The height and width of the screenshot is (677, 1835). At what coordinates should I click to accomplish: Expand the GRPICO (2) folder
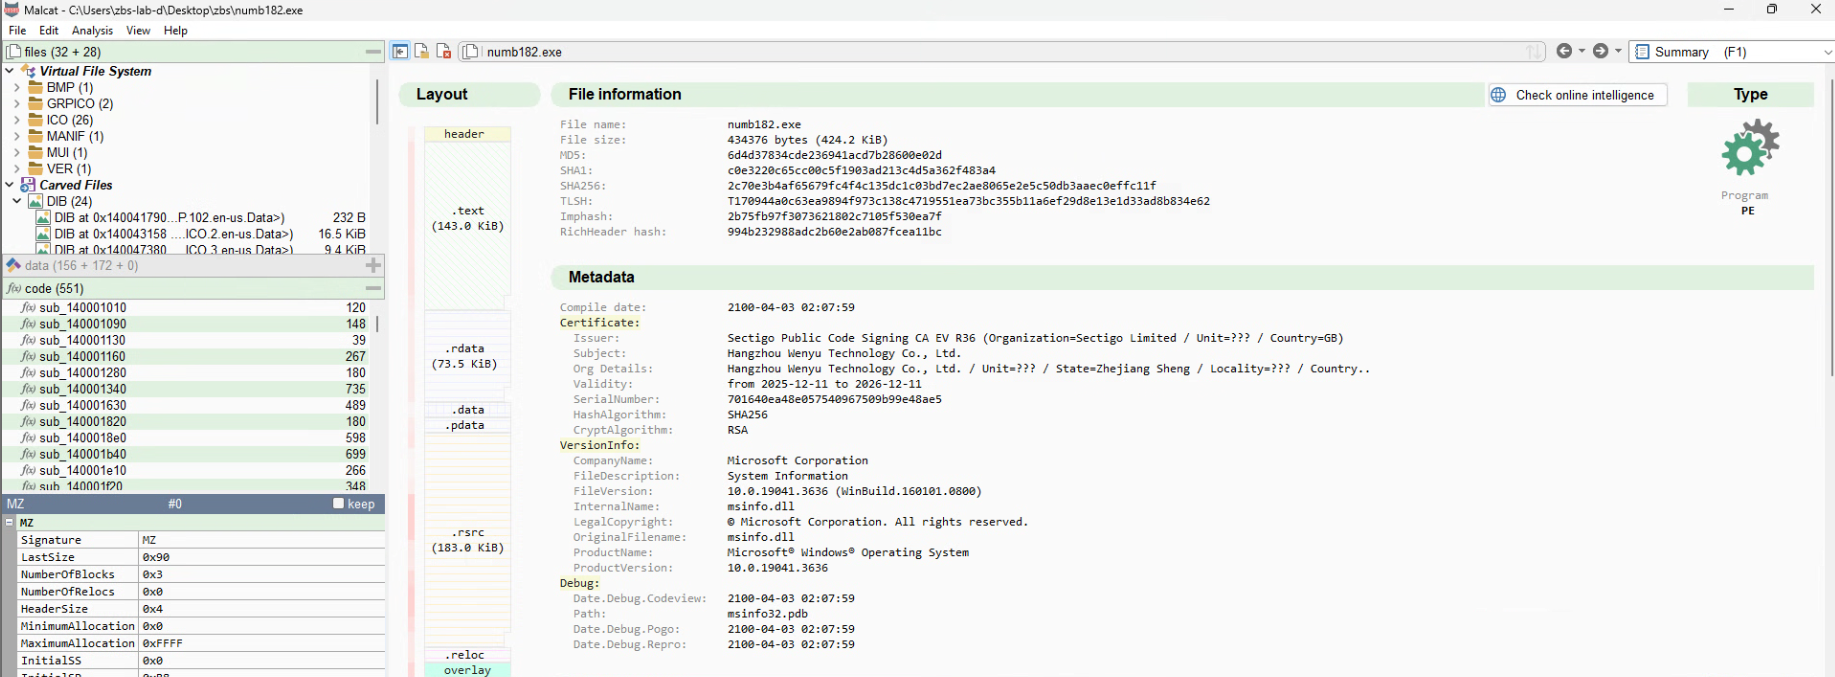point(17,103)
